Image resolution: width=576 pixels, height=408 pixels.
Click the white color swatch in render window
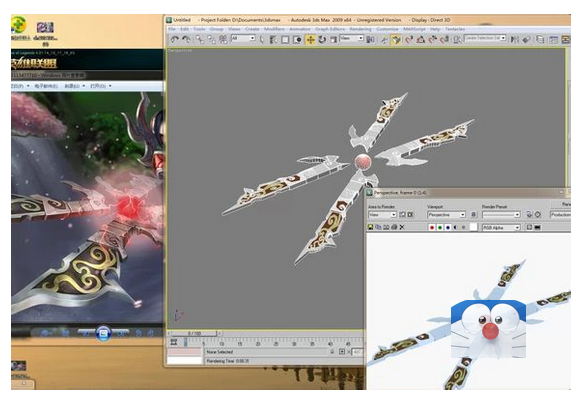pyautogui.click(x=474, y=228)
